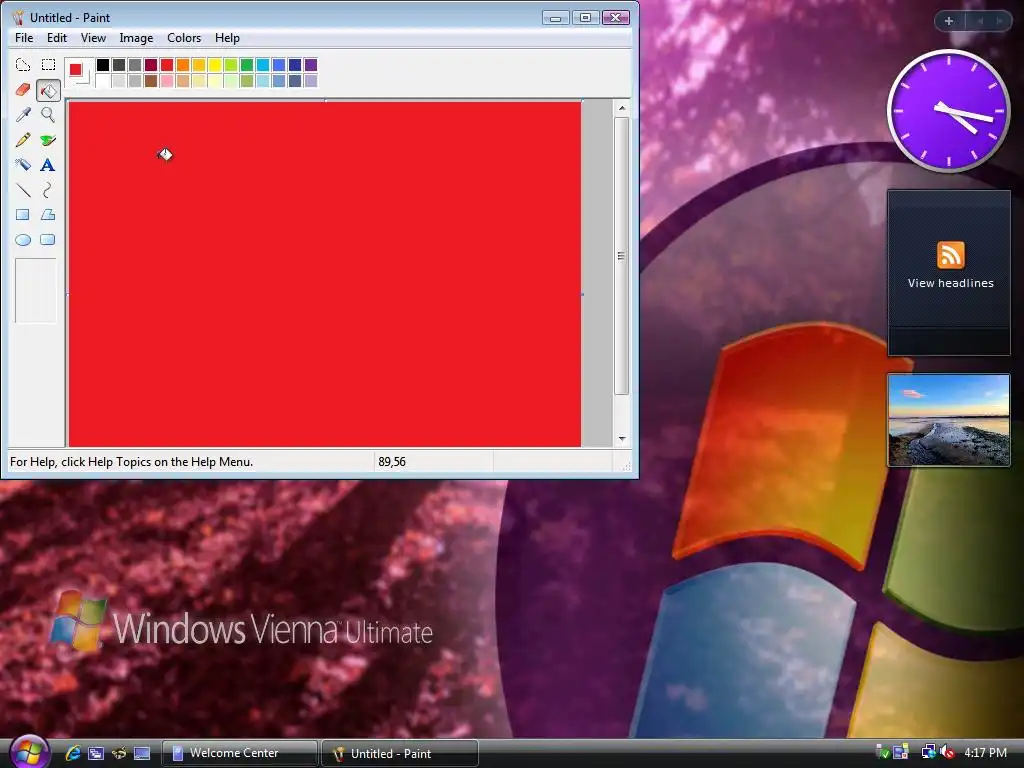Click View headlines in the feed gadget
This screenshot has height=768, width=1024.
click(950, 283)
